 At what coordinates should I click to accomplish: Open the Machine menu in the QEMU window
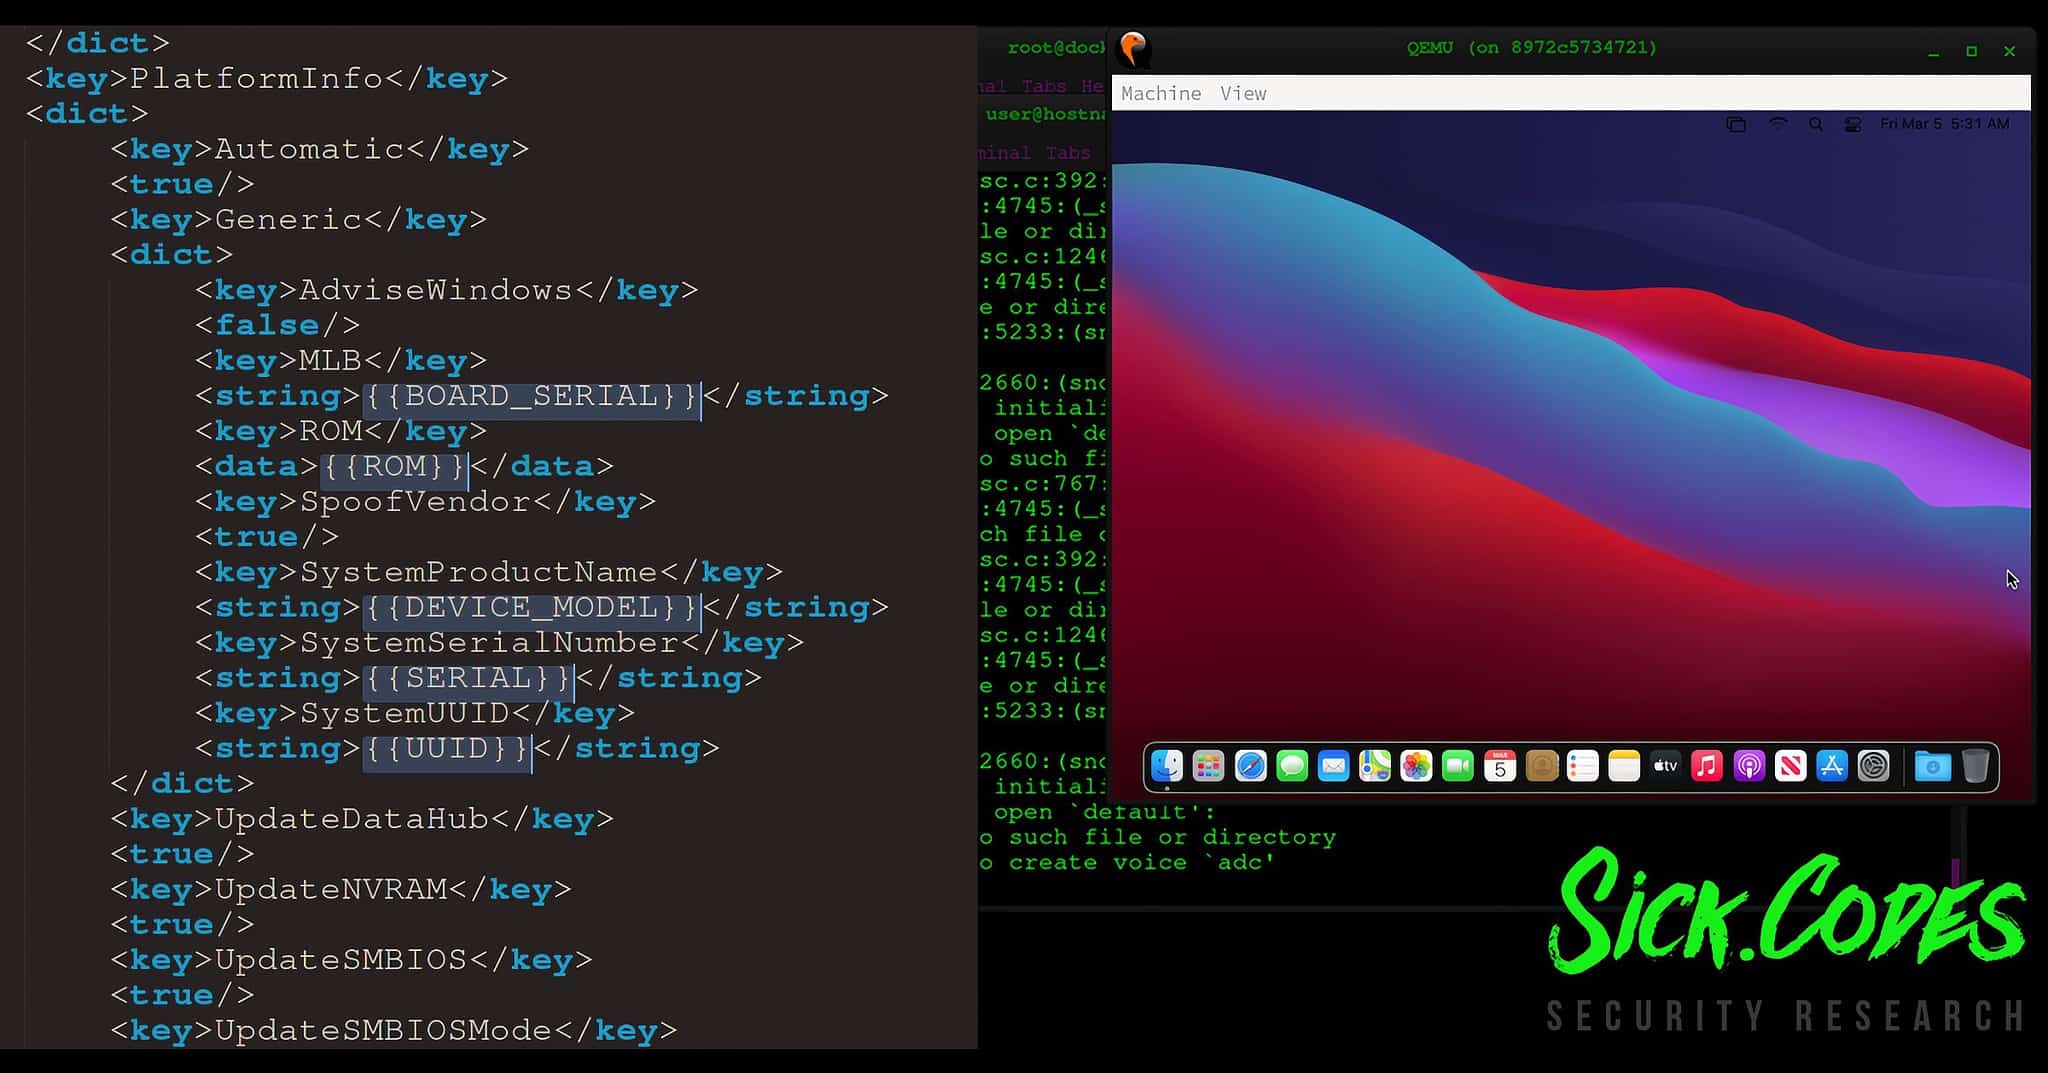[x=1160, y=93]
